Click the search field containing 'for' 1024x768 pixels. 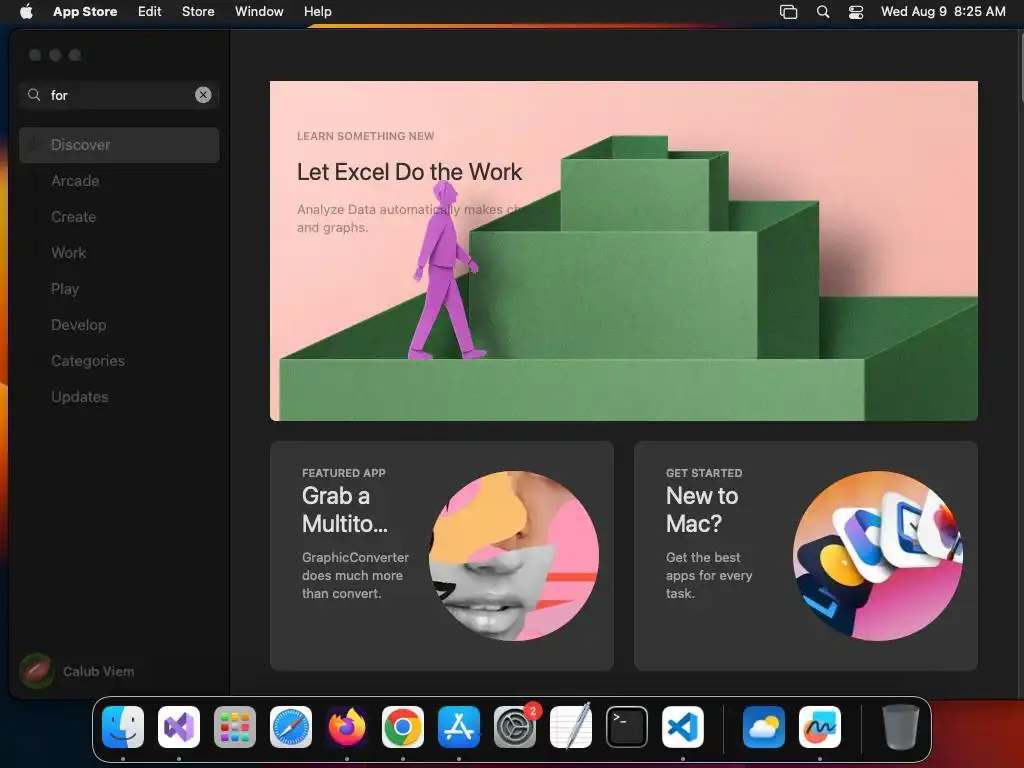click(x=119, y=95)
